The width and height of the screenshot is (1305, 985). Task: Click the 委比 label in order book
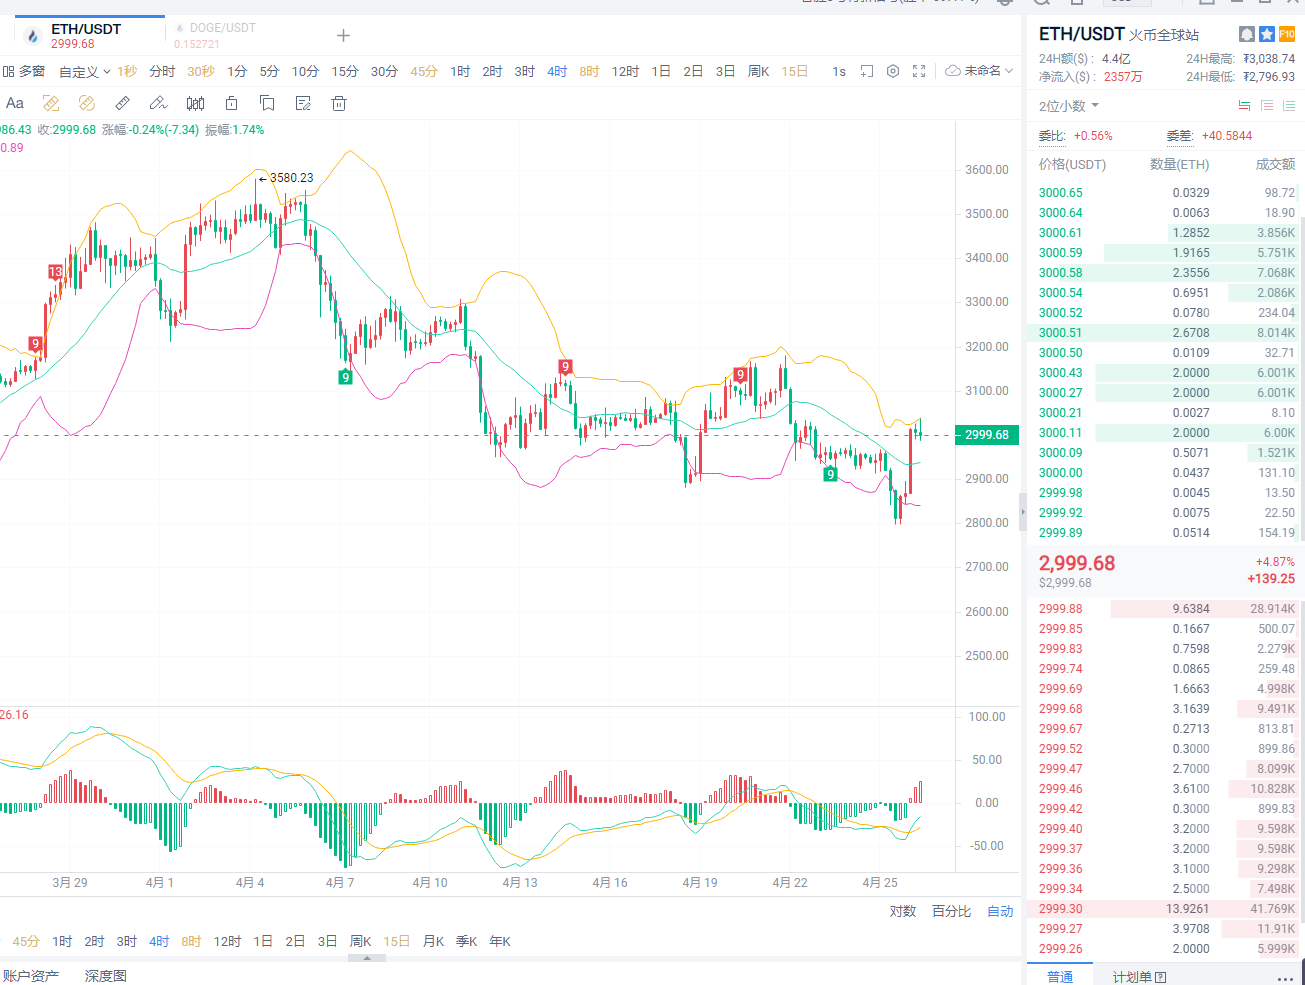pos(1052,136)
